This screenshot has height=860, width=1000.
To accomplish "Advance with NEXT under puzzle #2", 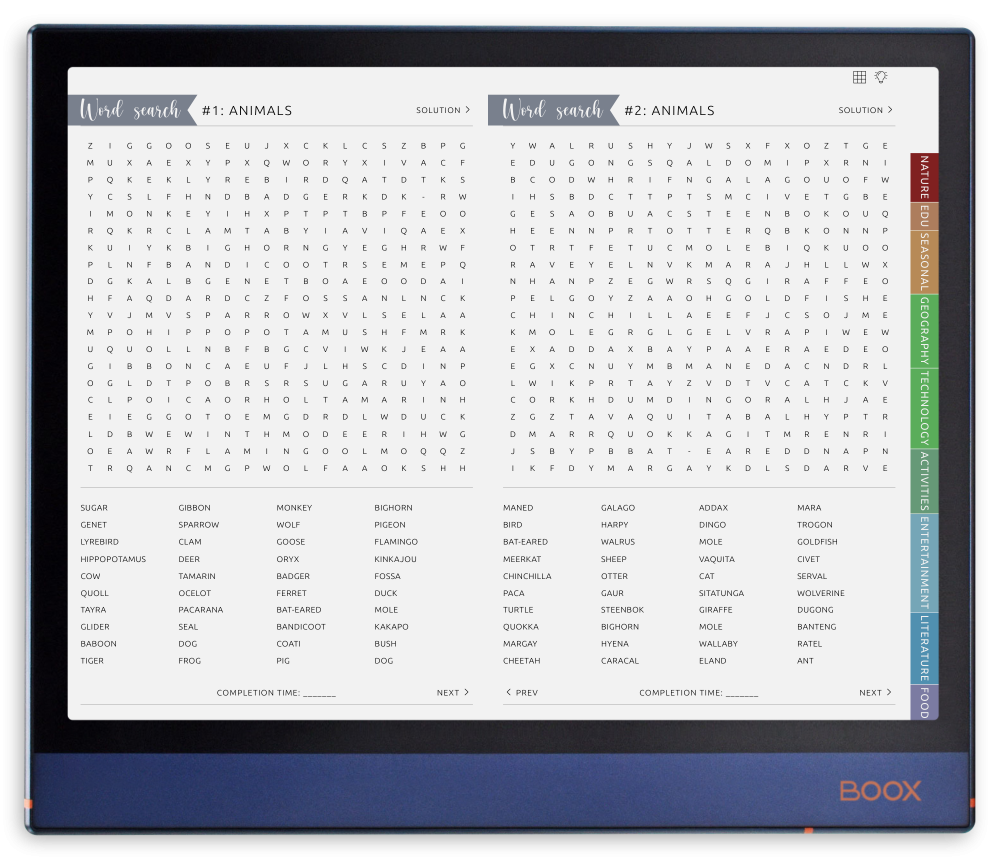I will coord(874,692).
